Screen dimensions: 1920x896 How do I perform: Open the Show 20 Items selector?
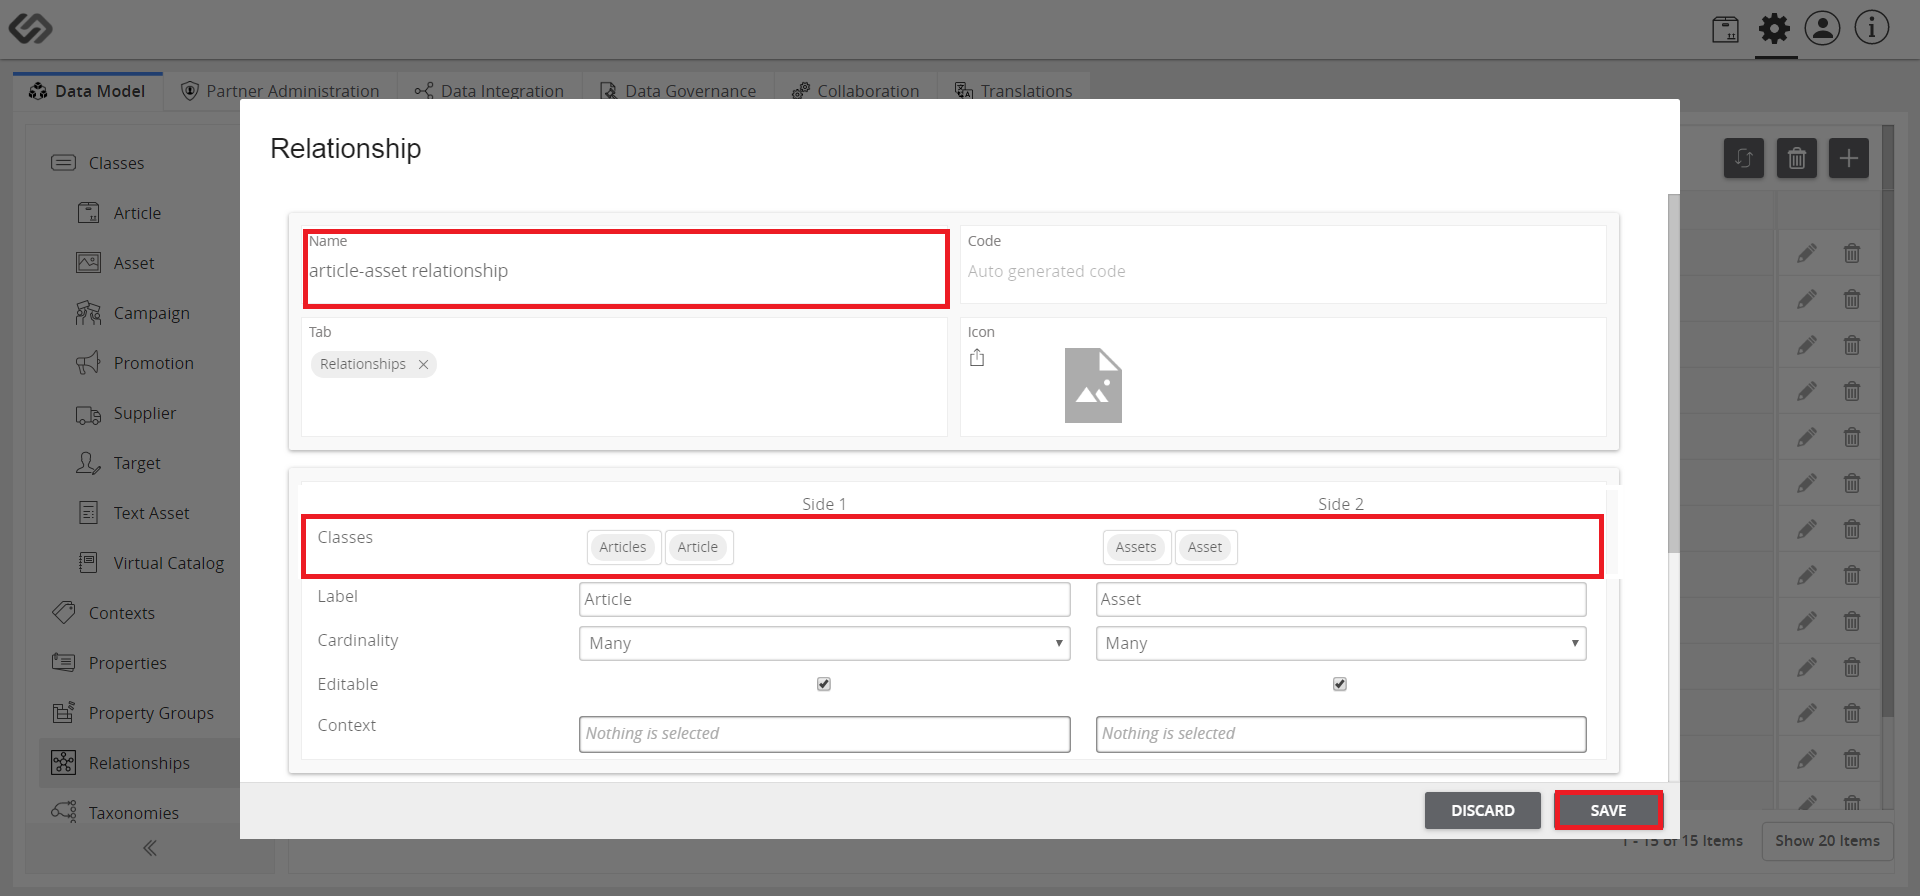pos(1827,841)
